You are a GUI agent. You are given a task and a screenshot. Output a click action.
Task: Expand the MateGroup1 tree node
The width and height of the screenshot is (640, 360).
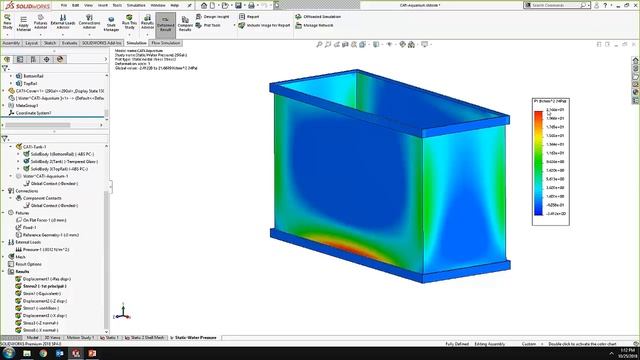pos(4,105)
